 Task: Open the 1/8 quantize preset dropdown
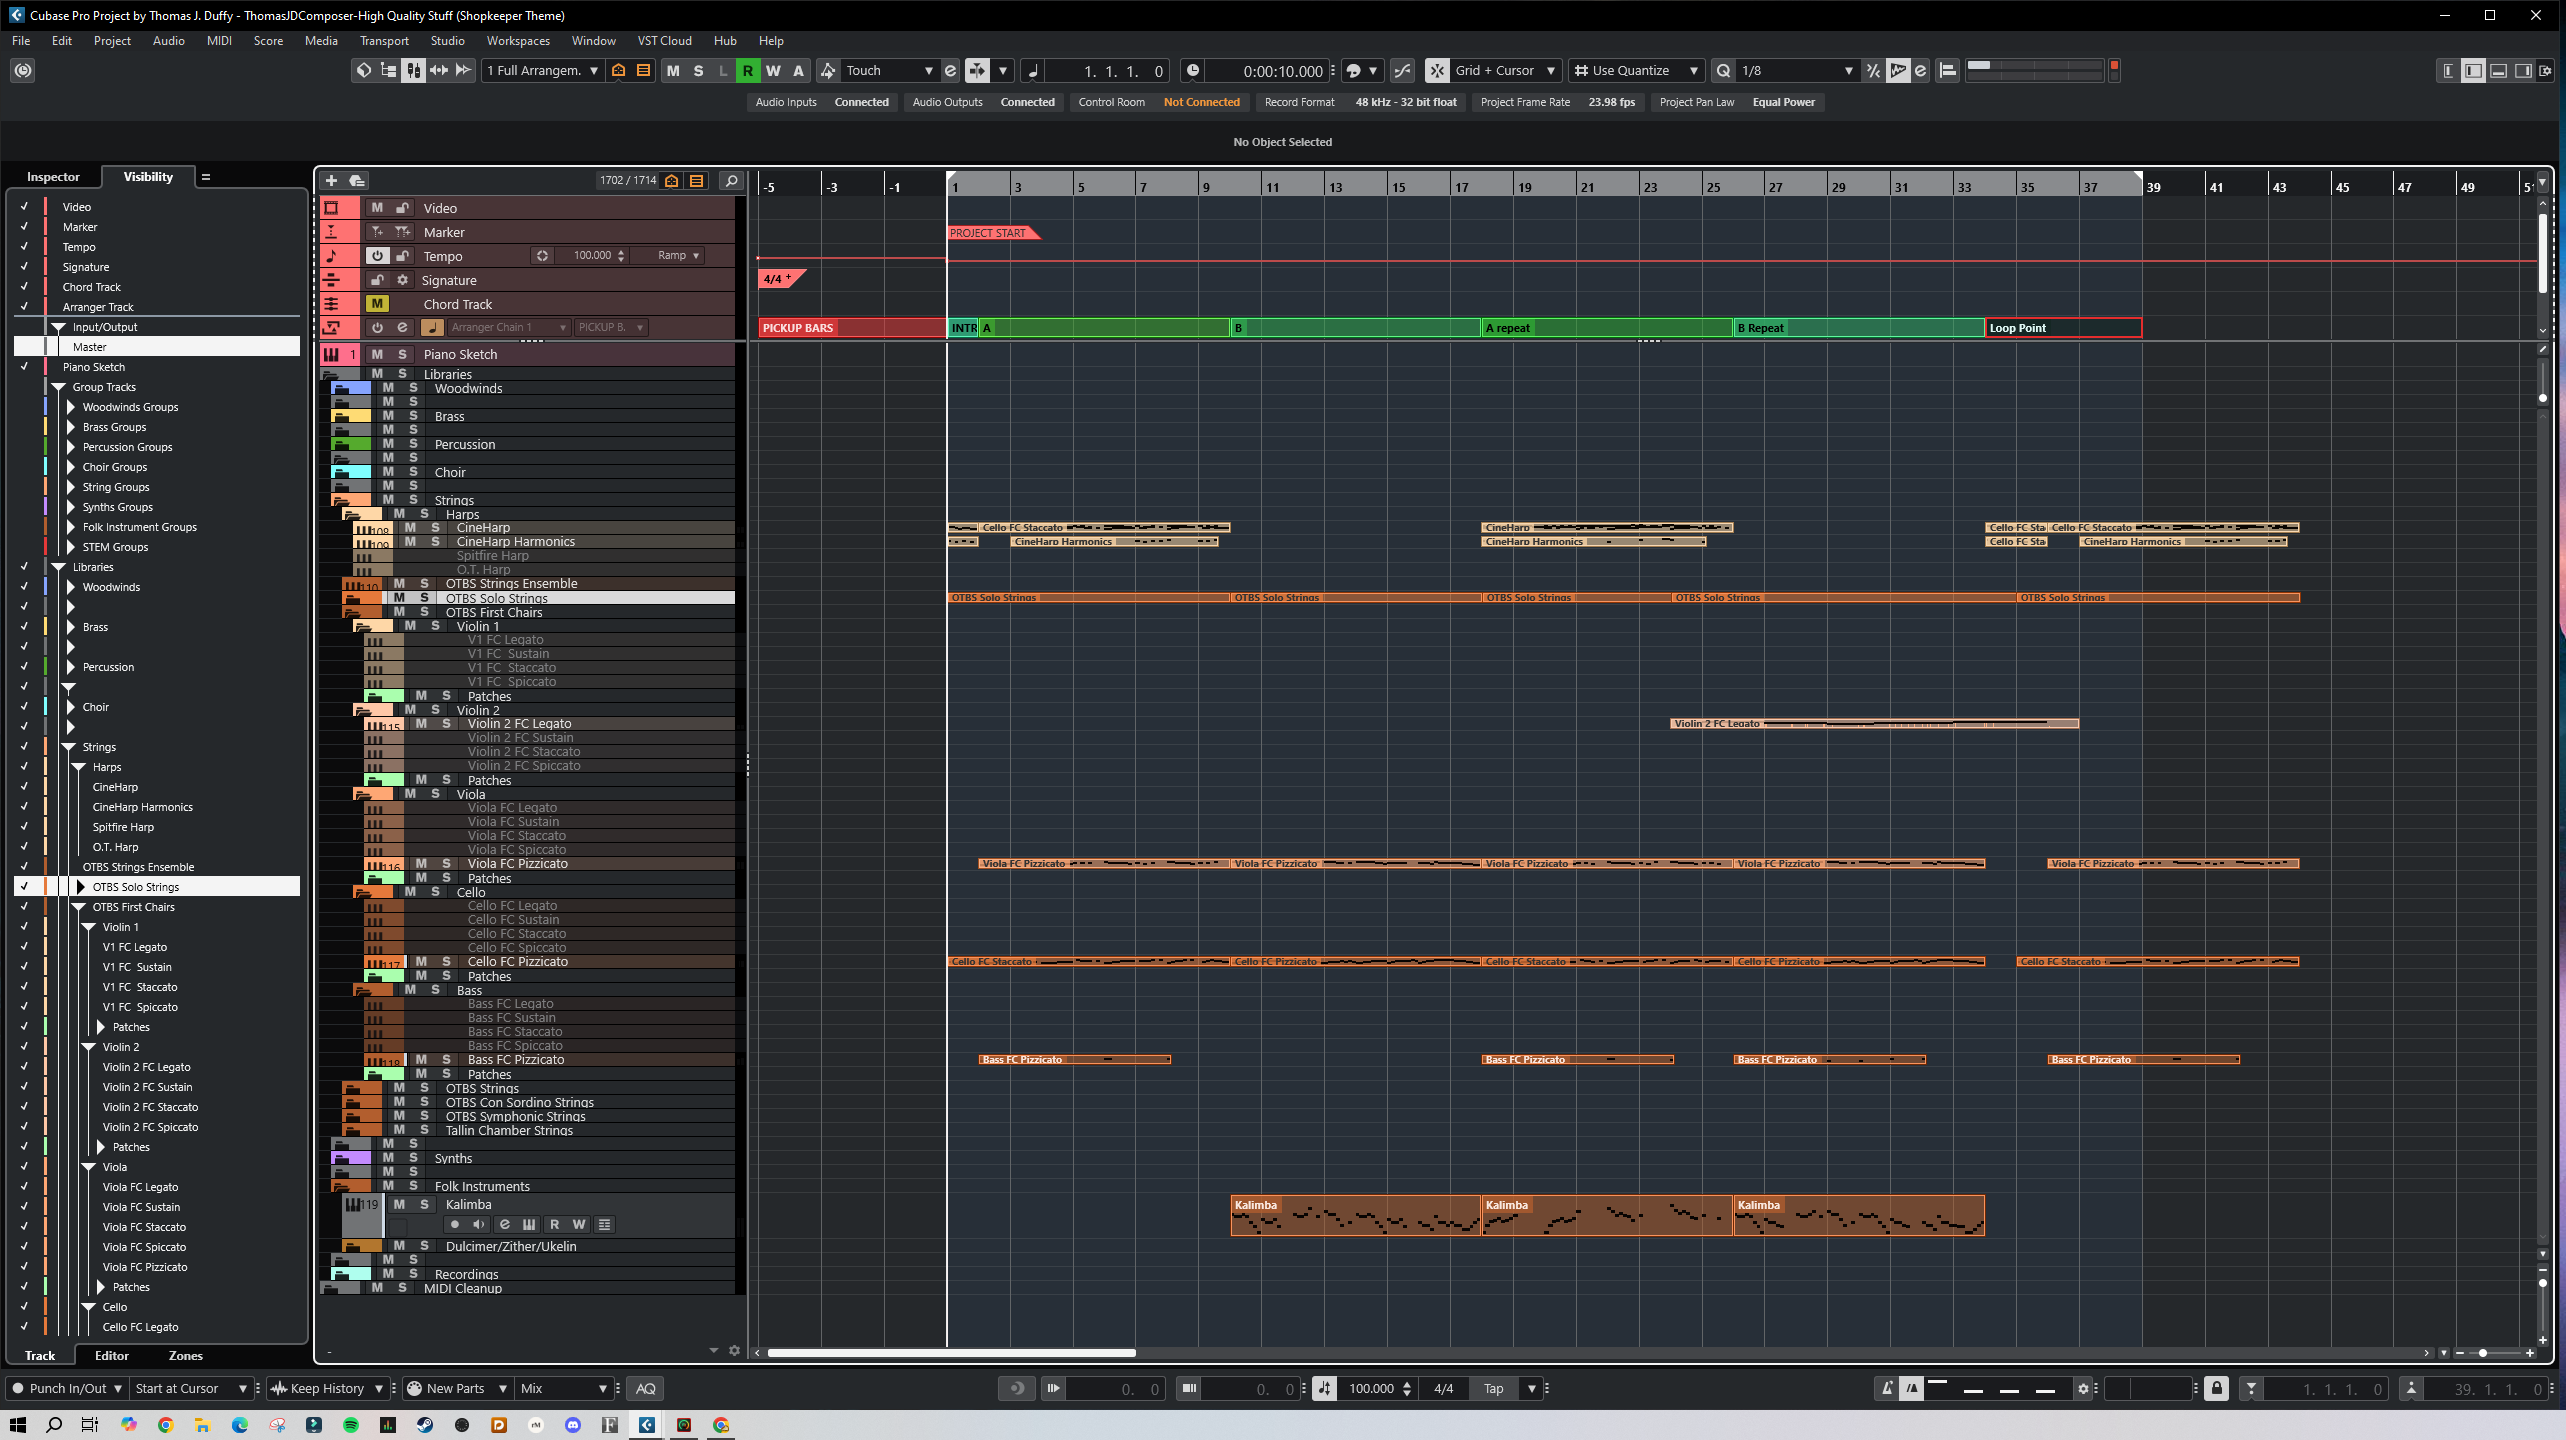1848,71
